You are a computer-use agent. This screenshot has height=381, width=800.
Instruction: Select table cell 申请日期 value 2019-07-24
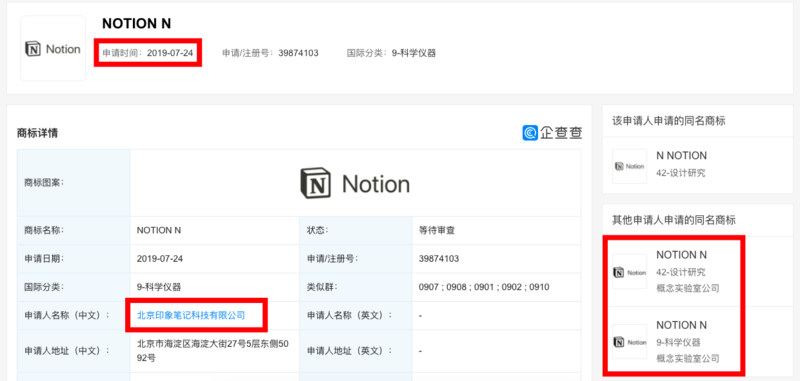pos(160,259)
